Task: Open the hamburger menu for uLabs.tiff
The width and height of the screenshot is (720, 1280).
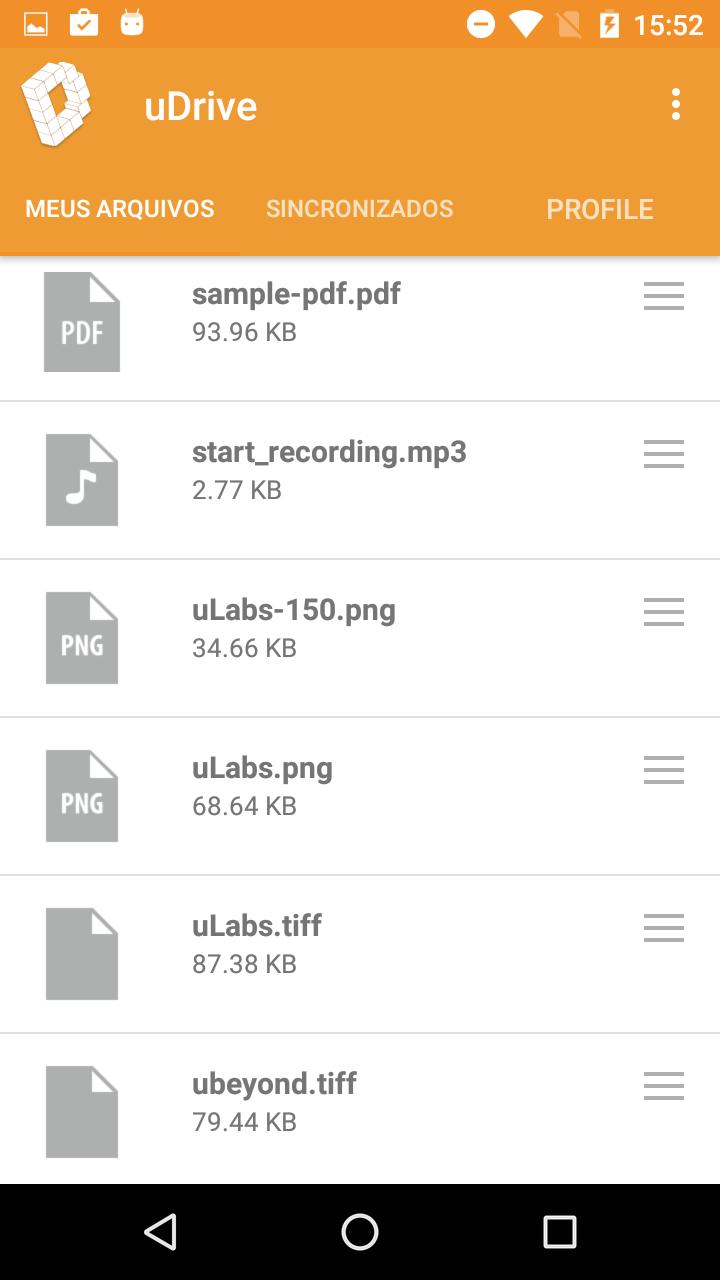Action: click(x=664, y=928)
